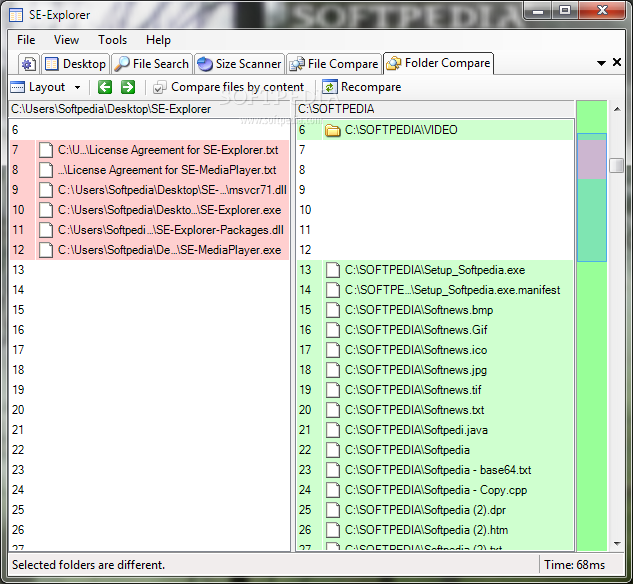Click the SE-Explorer.exe file icon
This screenshot has height=584, width=633.
pos(46,210)
